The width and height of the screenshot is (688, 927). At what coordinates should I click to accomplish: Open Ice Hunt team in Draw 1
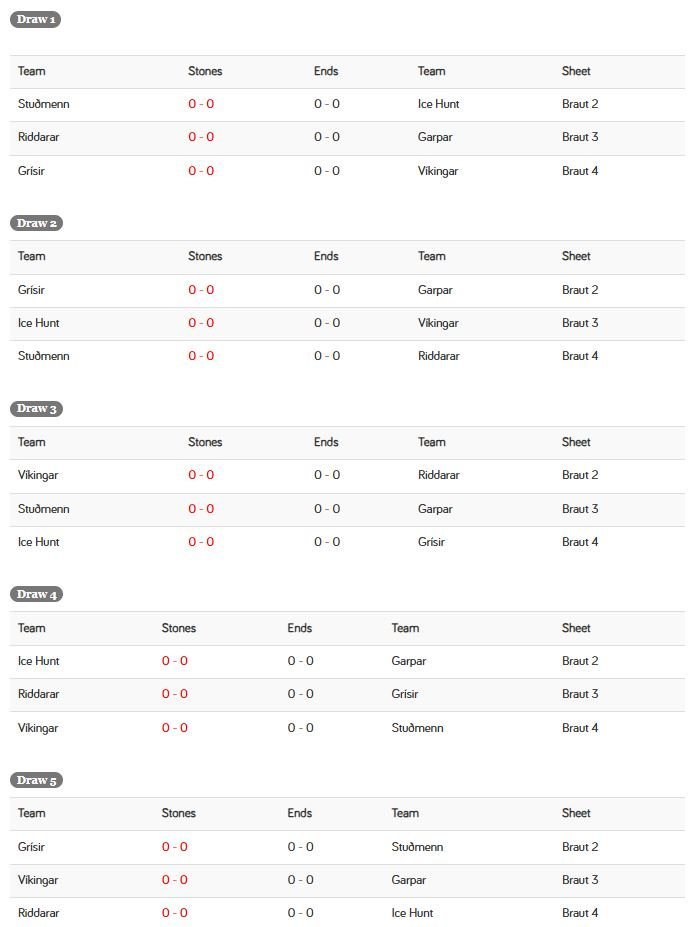(438, 104)
